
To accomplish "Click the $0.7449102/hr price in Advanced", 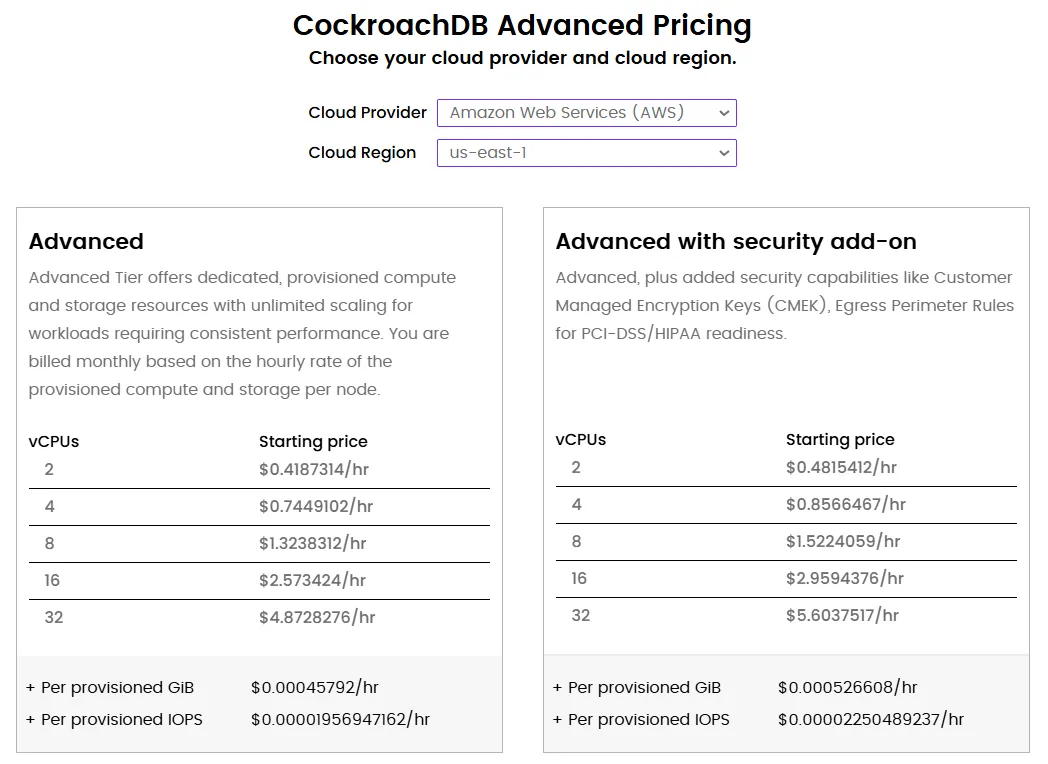I will tap(315, 507).
